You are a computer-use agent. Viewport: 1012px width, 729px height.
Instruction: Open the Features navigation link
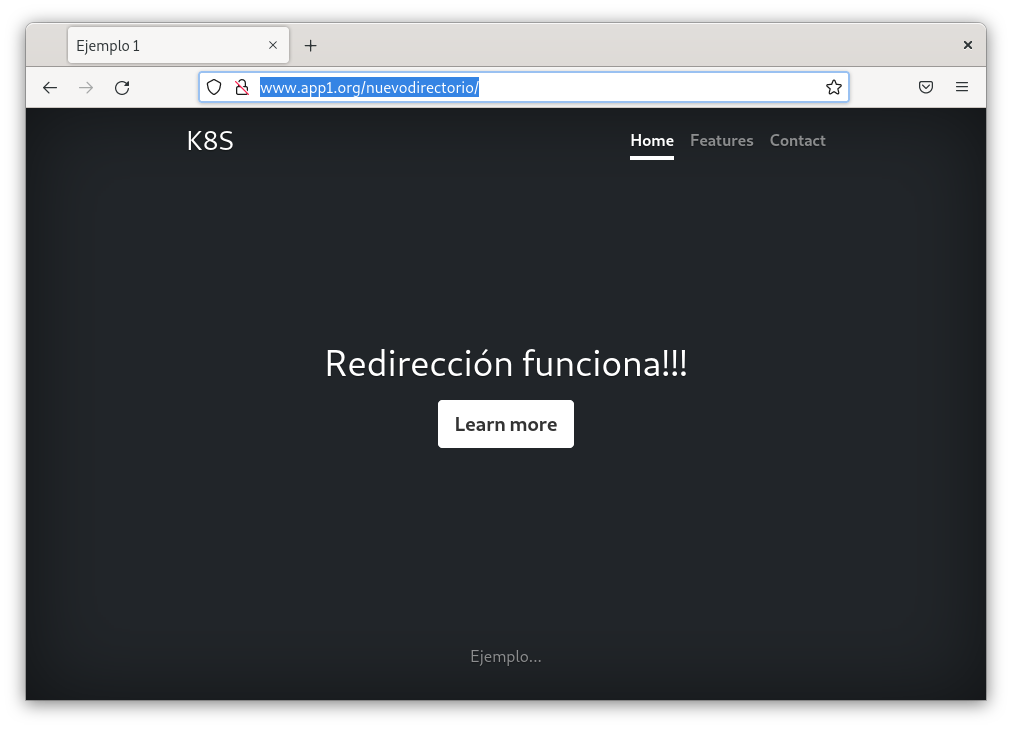(721, 141)
